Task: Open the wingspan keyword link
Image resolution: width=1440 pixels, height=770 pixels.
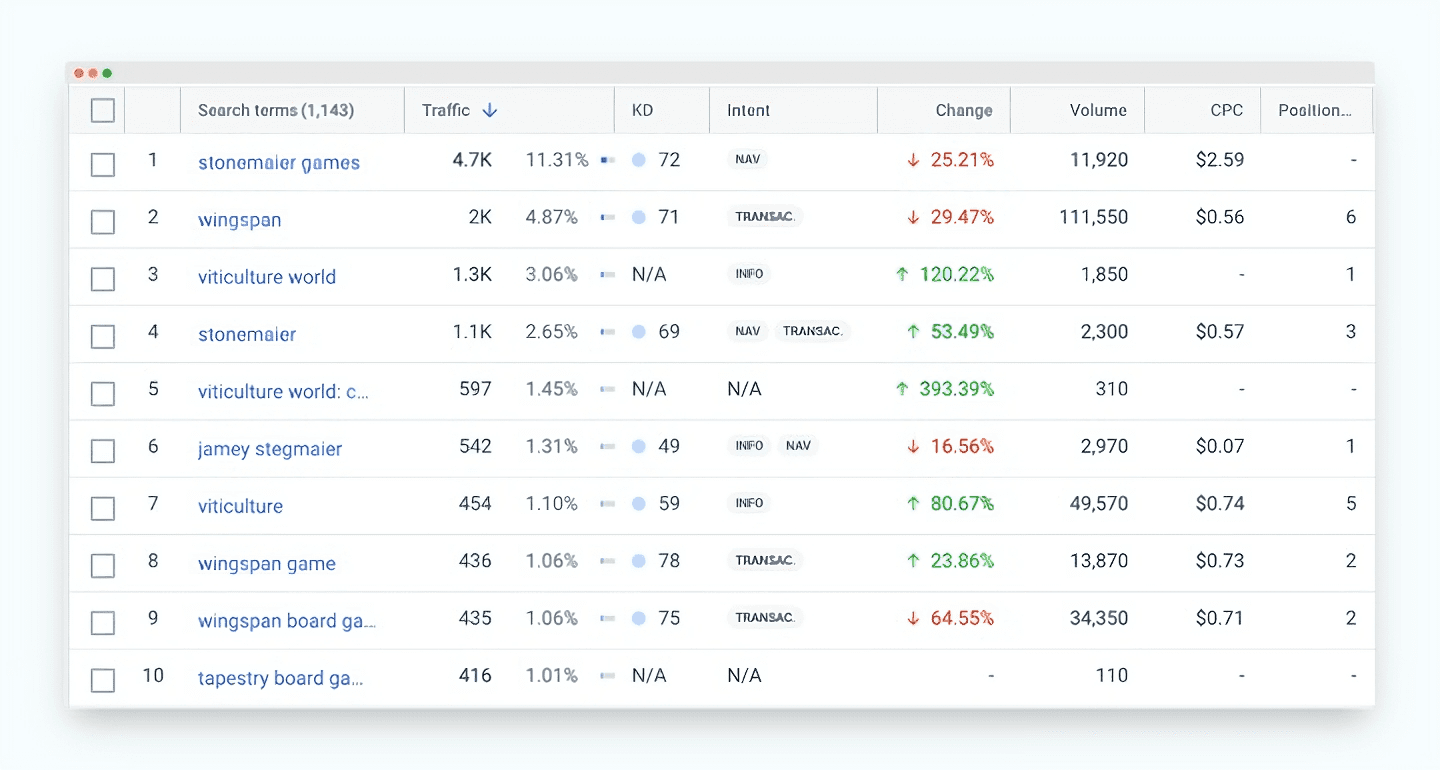Action: [x=240, y=220]
